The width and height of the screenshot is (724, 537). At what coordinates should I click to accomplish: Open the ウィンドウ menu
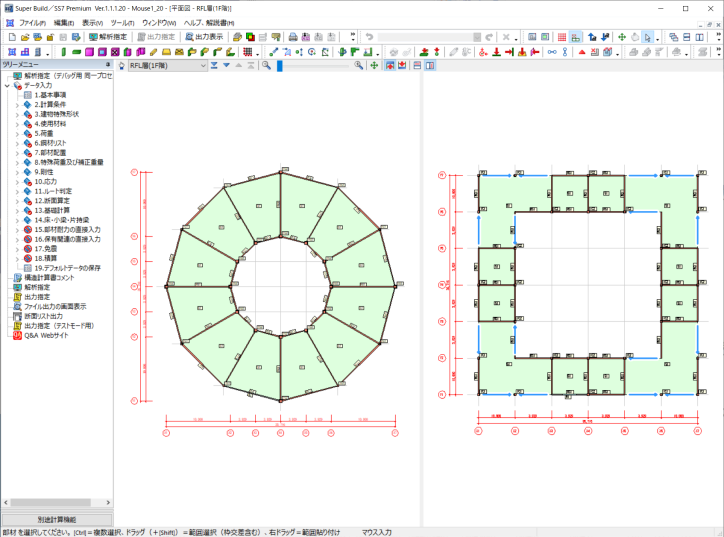(x=159, y=23)
